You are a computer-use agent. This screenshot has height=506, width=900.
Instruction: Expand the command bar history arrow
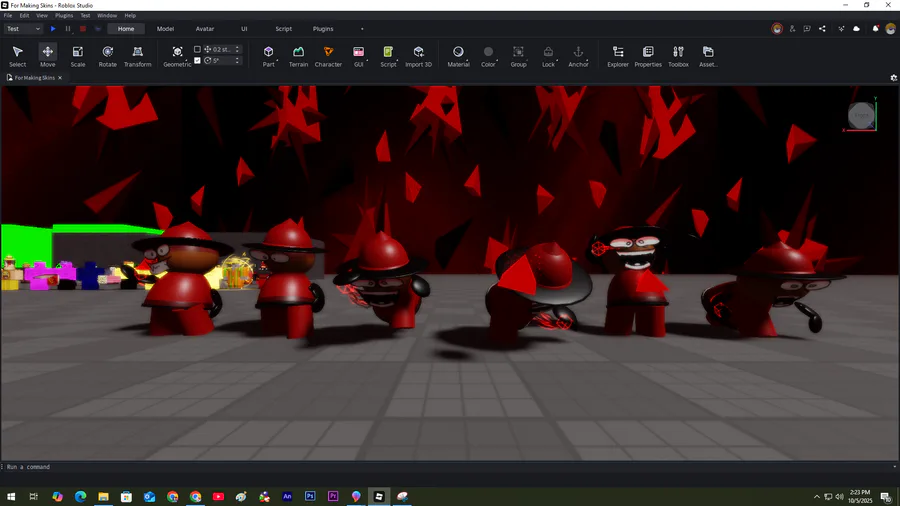point(894,466)
